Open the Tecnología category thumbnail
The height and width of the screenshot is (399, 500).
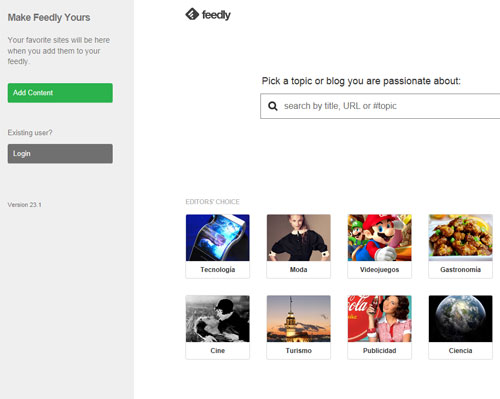(x=218, y=238)
